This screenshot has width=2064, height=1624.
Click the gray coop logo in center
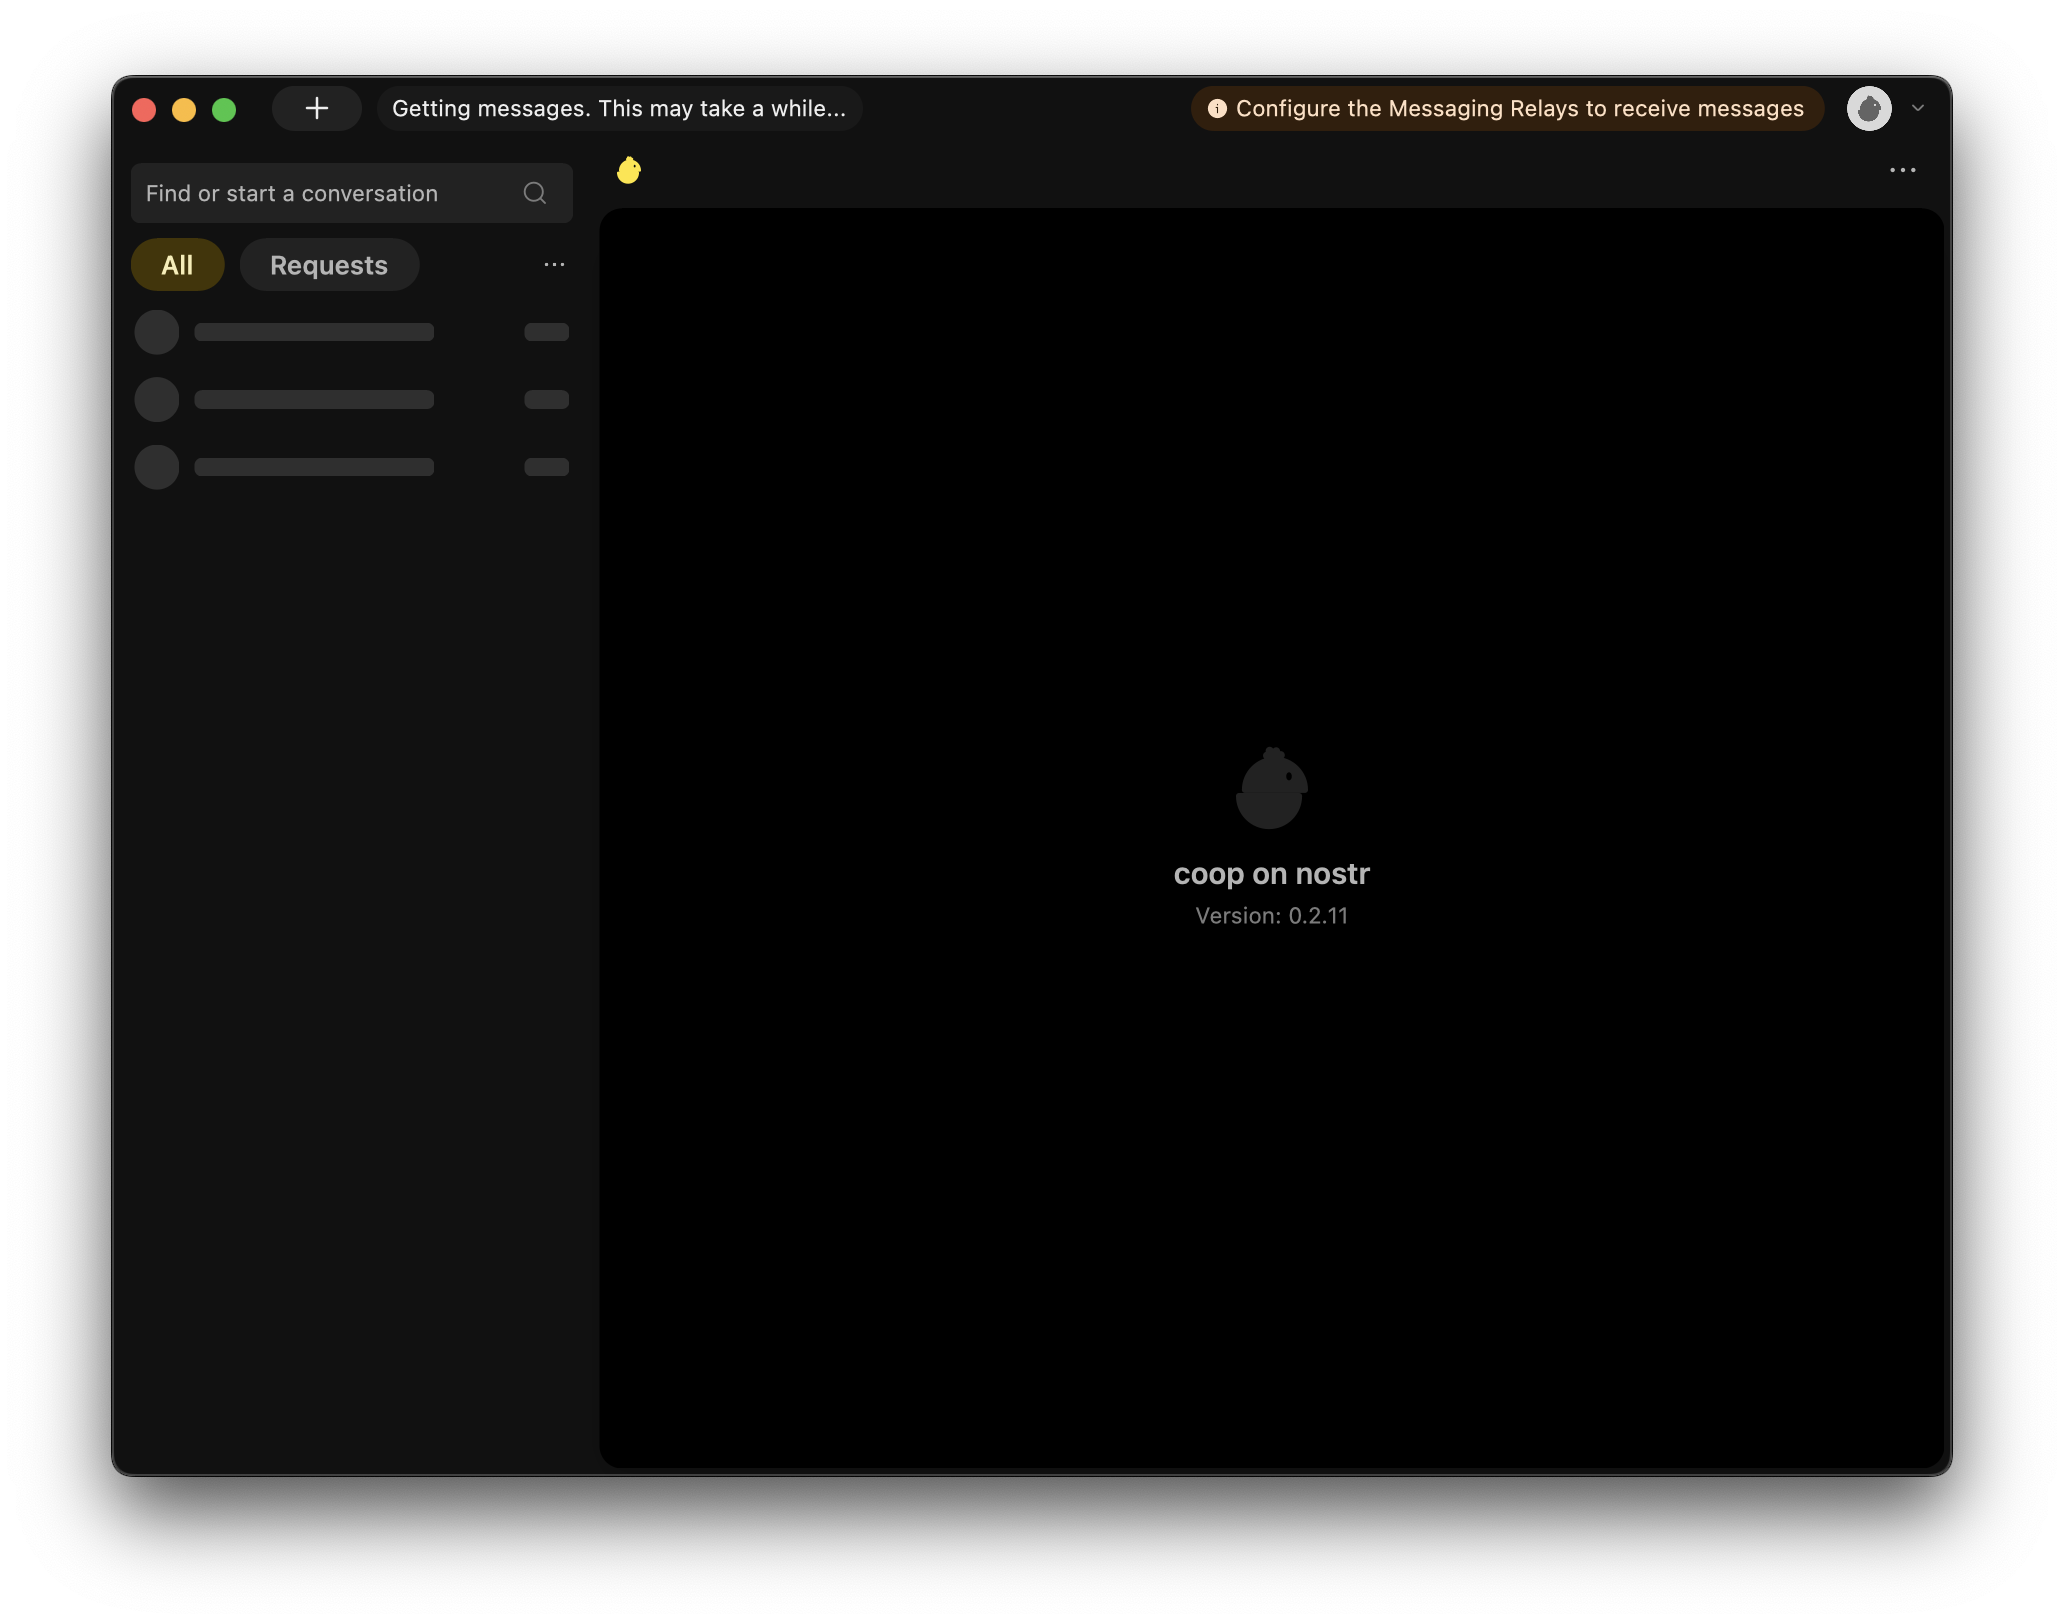coord(1271,789)
